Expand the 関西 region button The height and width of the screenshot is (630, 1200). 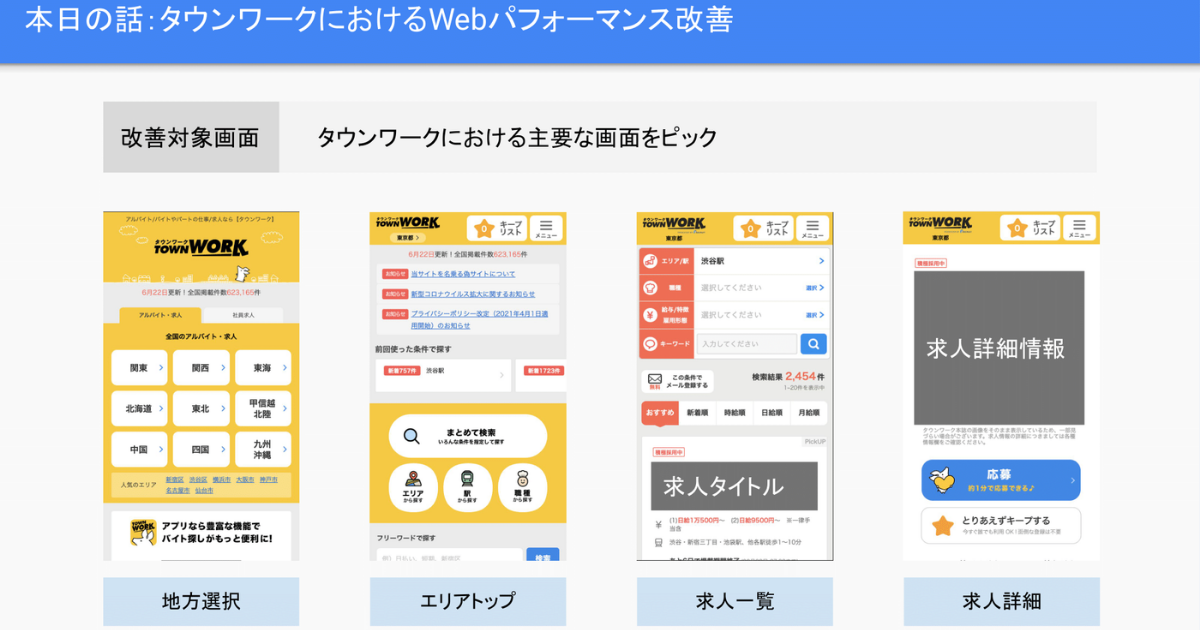(x=201, y=368)
